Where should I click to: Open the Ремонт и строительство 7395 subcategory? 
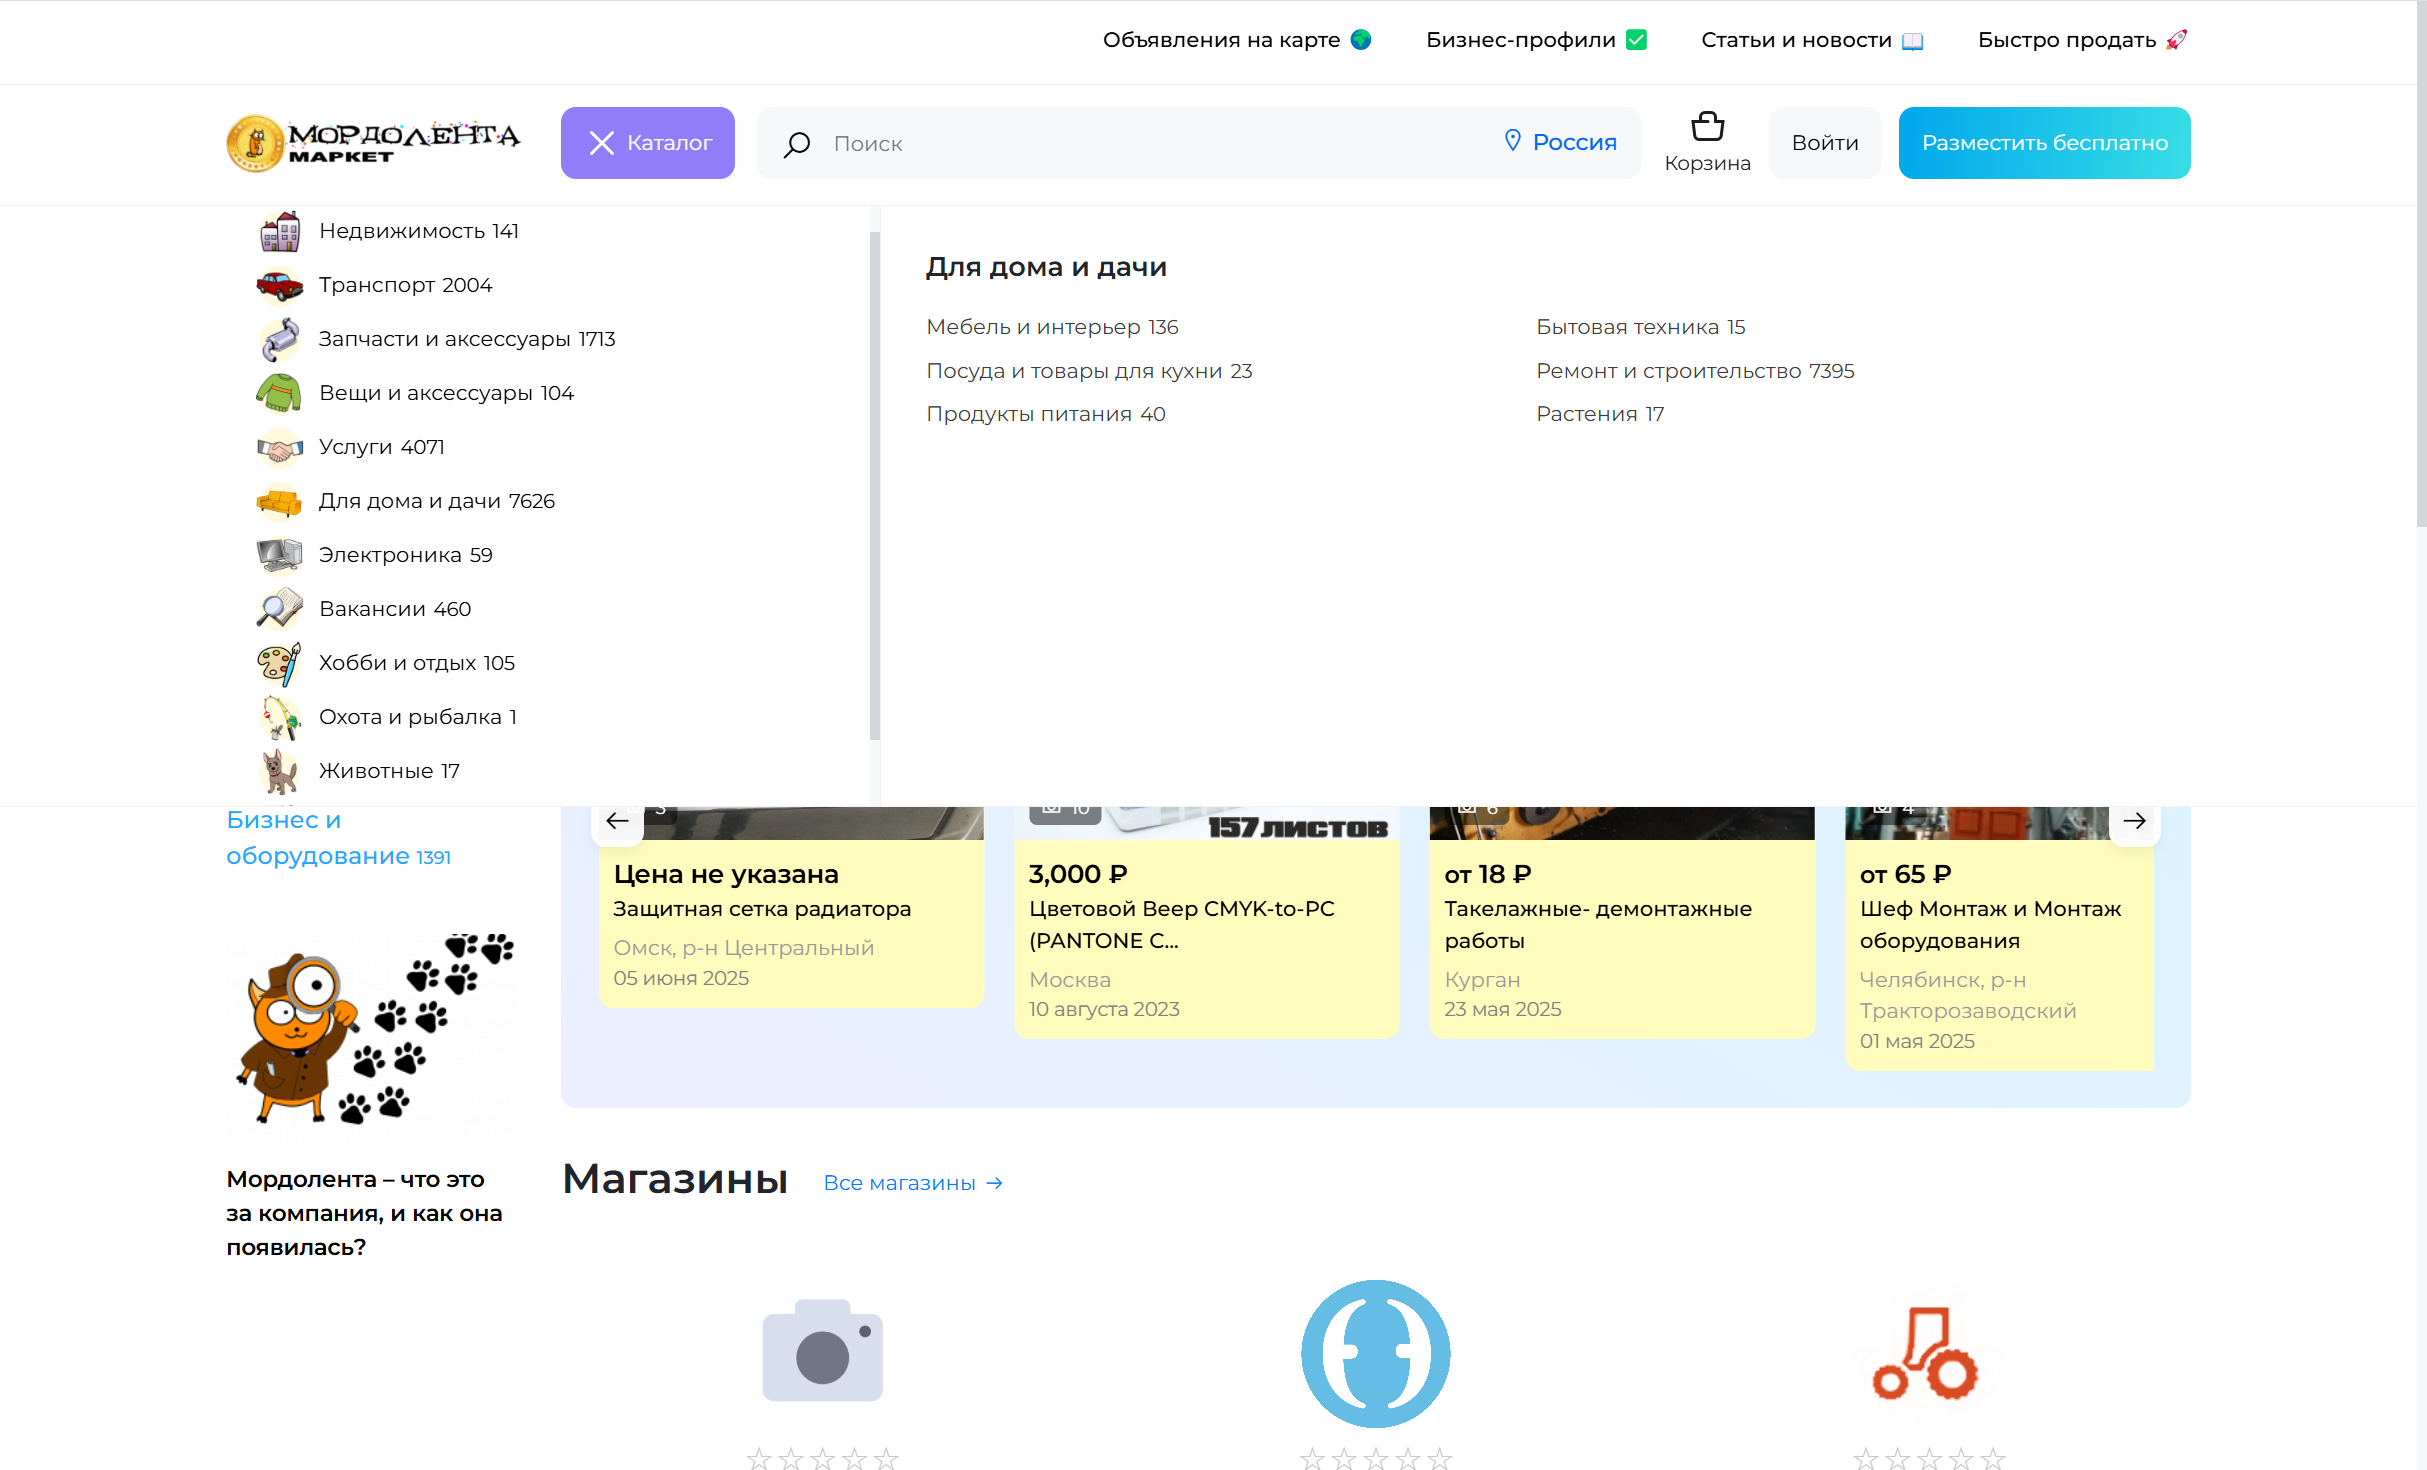tap(1694, 371)
